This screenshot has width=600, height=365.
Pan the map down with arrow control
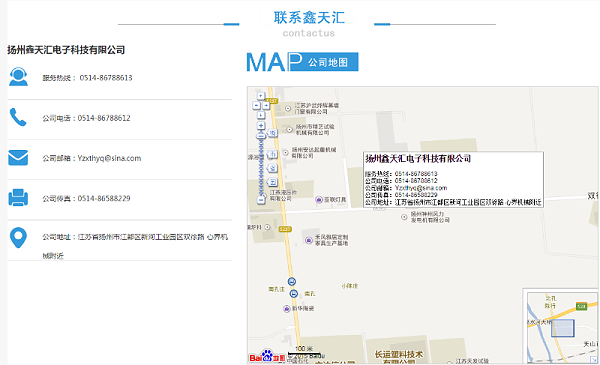(x=261, y=115)
